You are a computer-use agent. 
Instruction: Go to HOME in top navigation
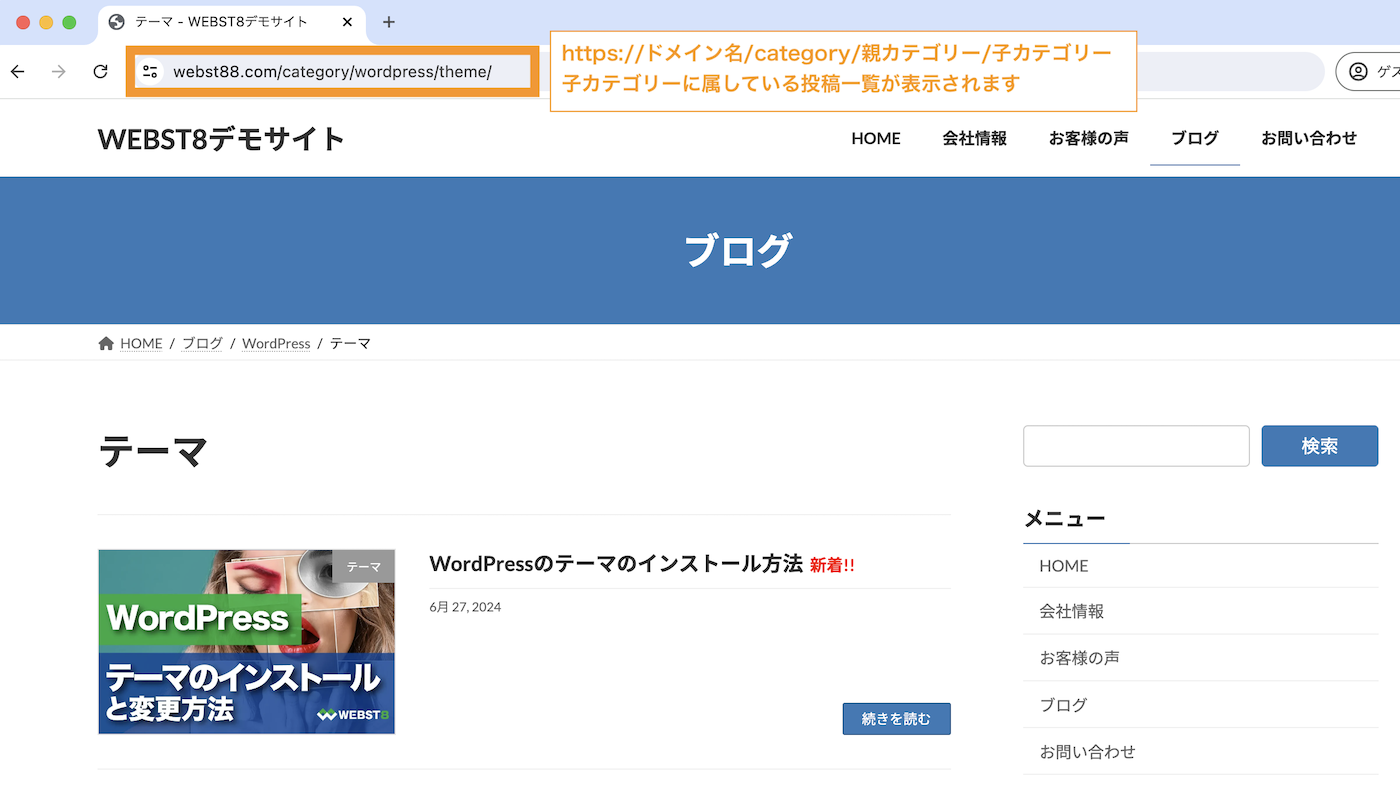point(876,139)
